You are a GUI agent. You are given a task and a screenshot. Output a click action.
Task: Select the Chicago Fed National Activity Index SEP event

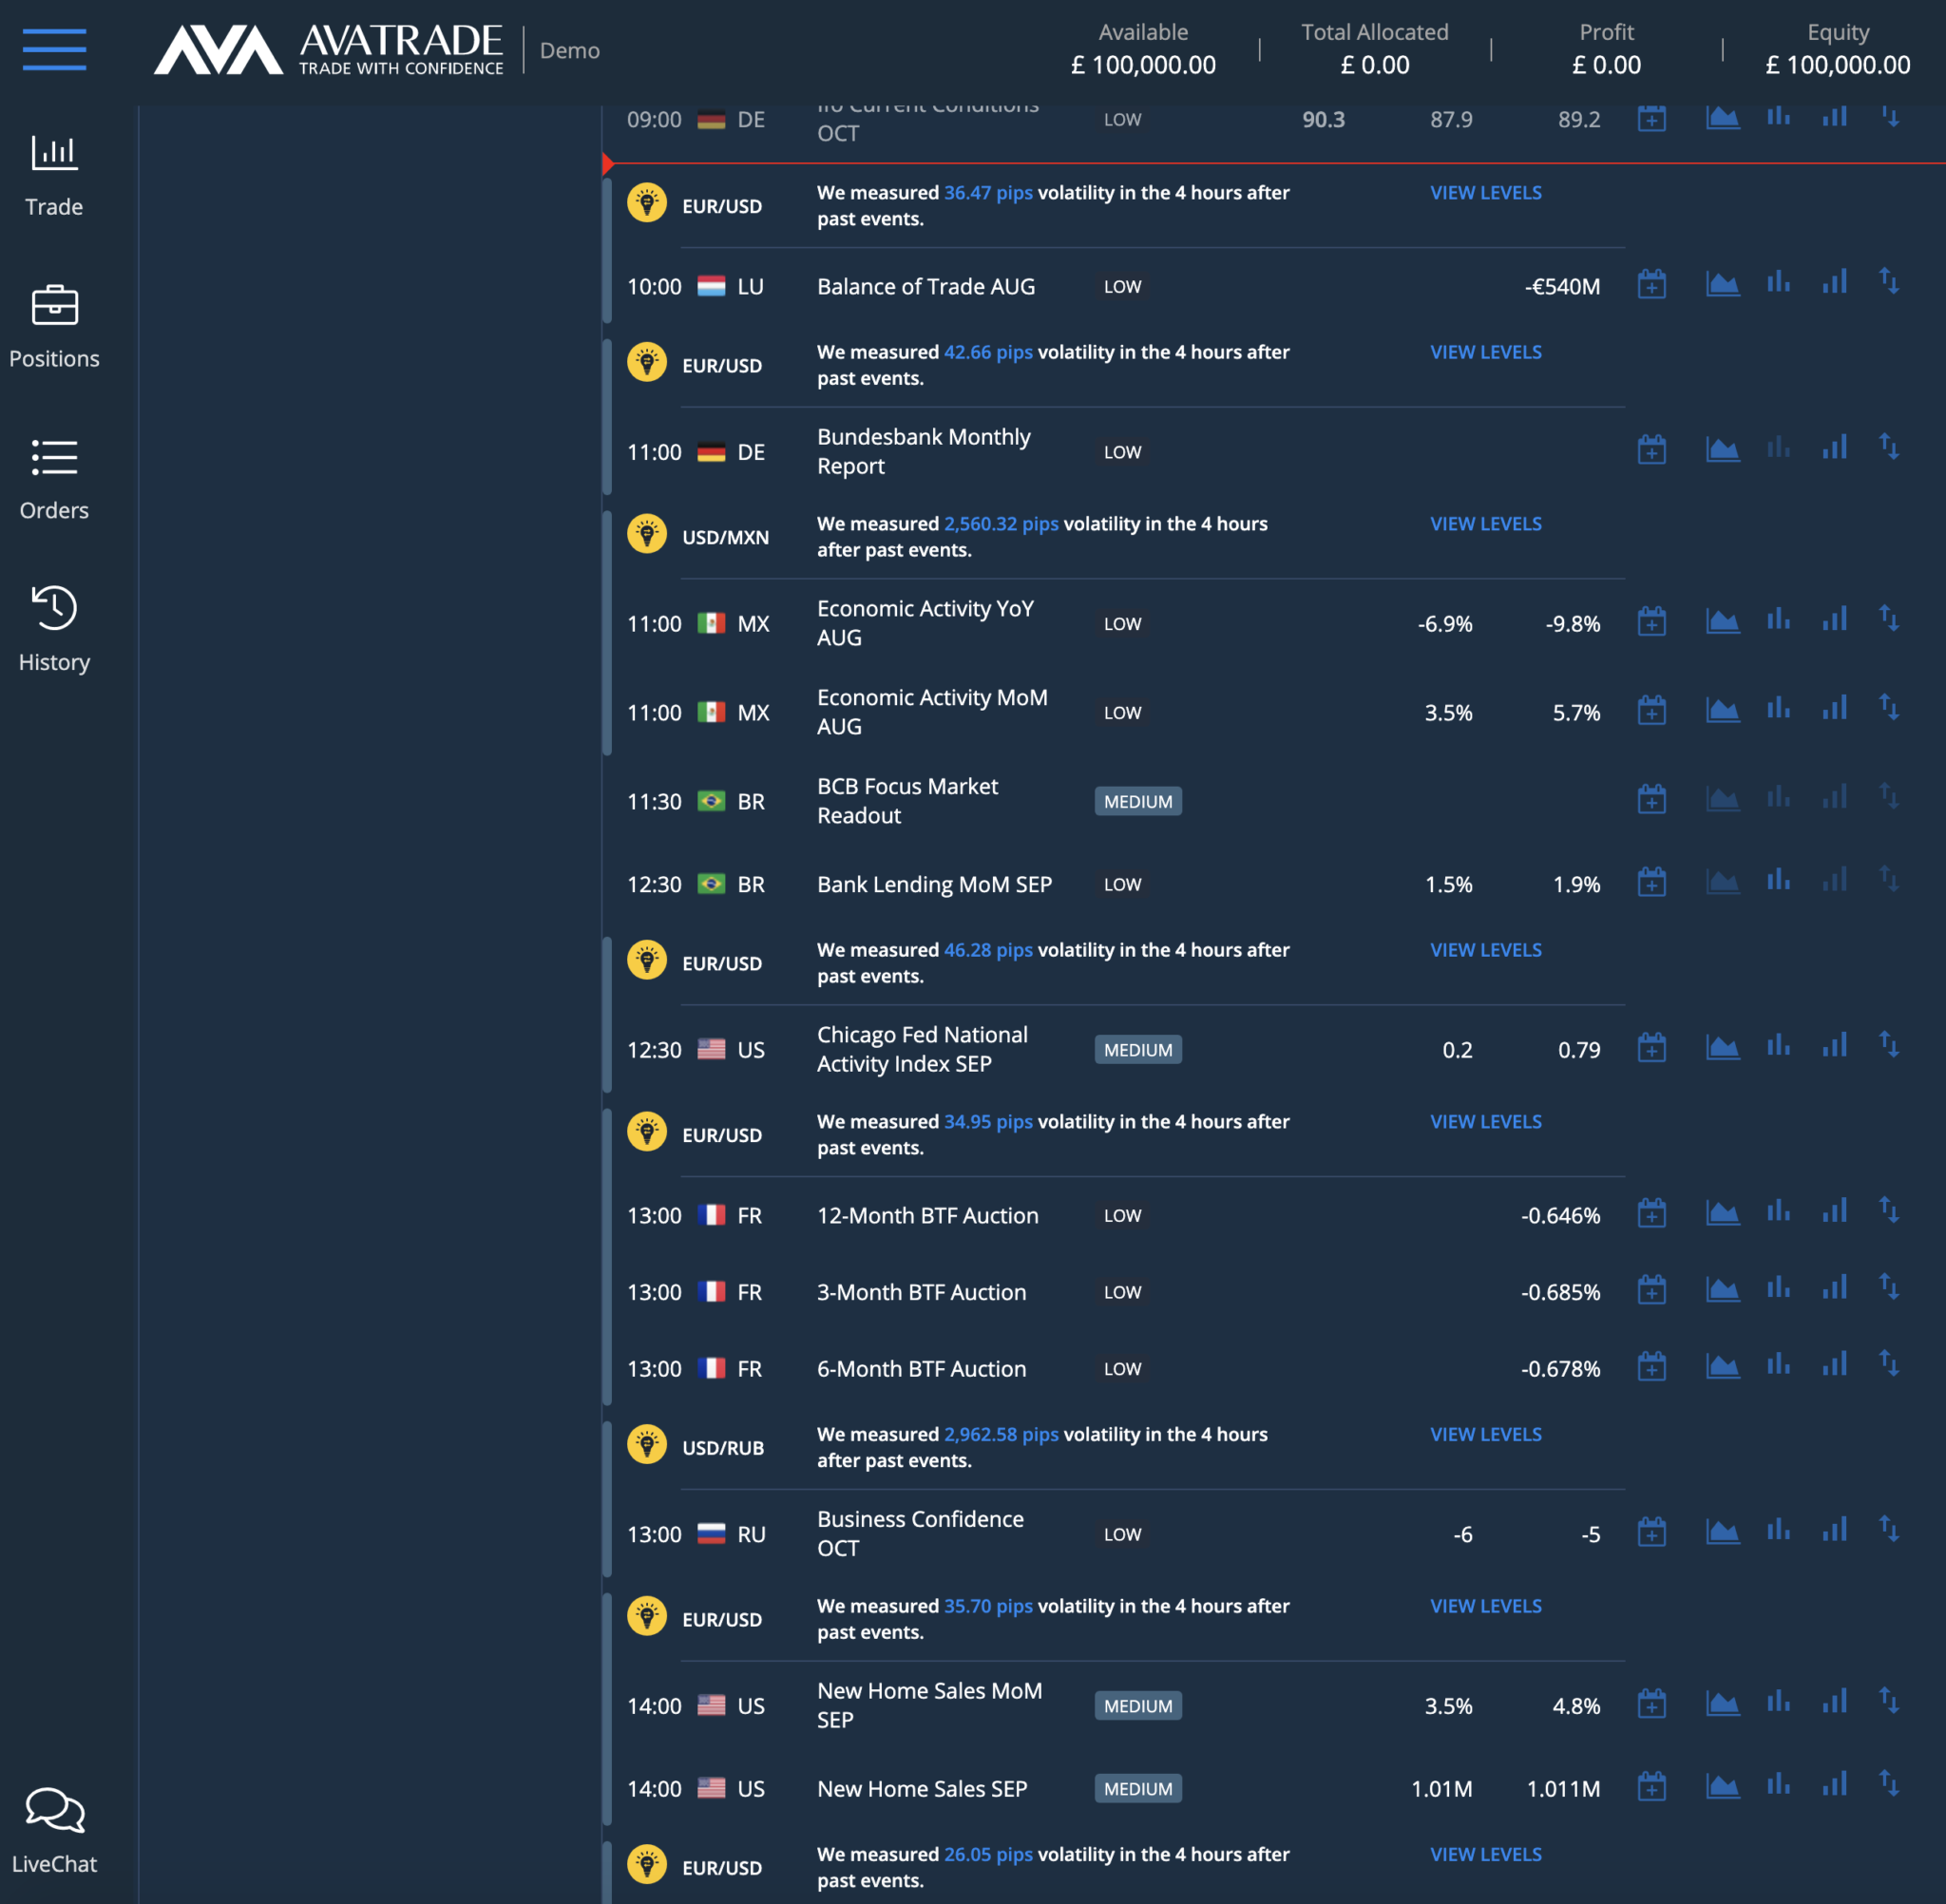pyautogui.click(x=922, y=1048)
